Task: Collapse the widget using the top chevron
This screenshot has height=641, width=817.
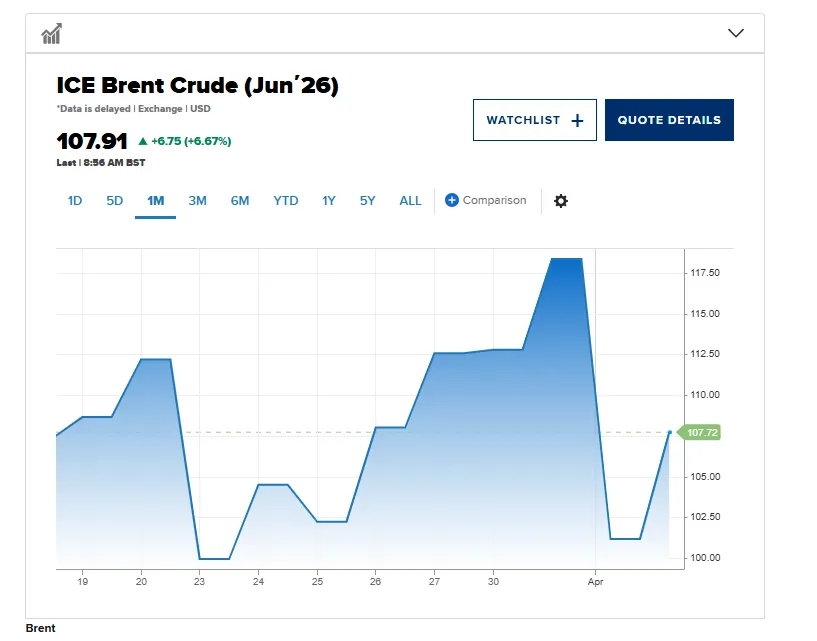Action: [736, 33]
